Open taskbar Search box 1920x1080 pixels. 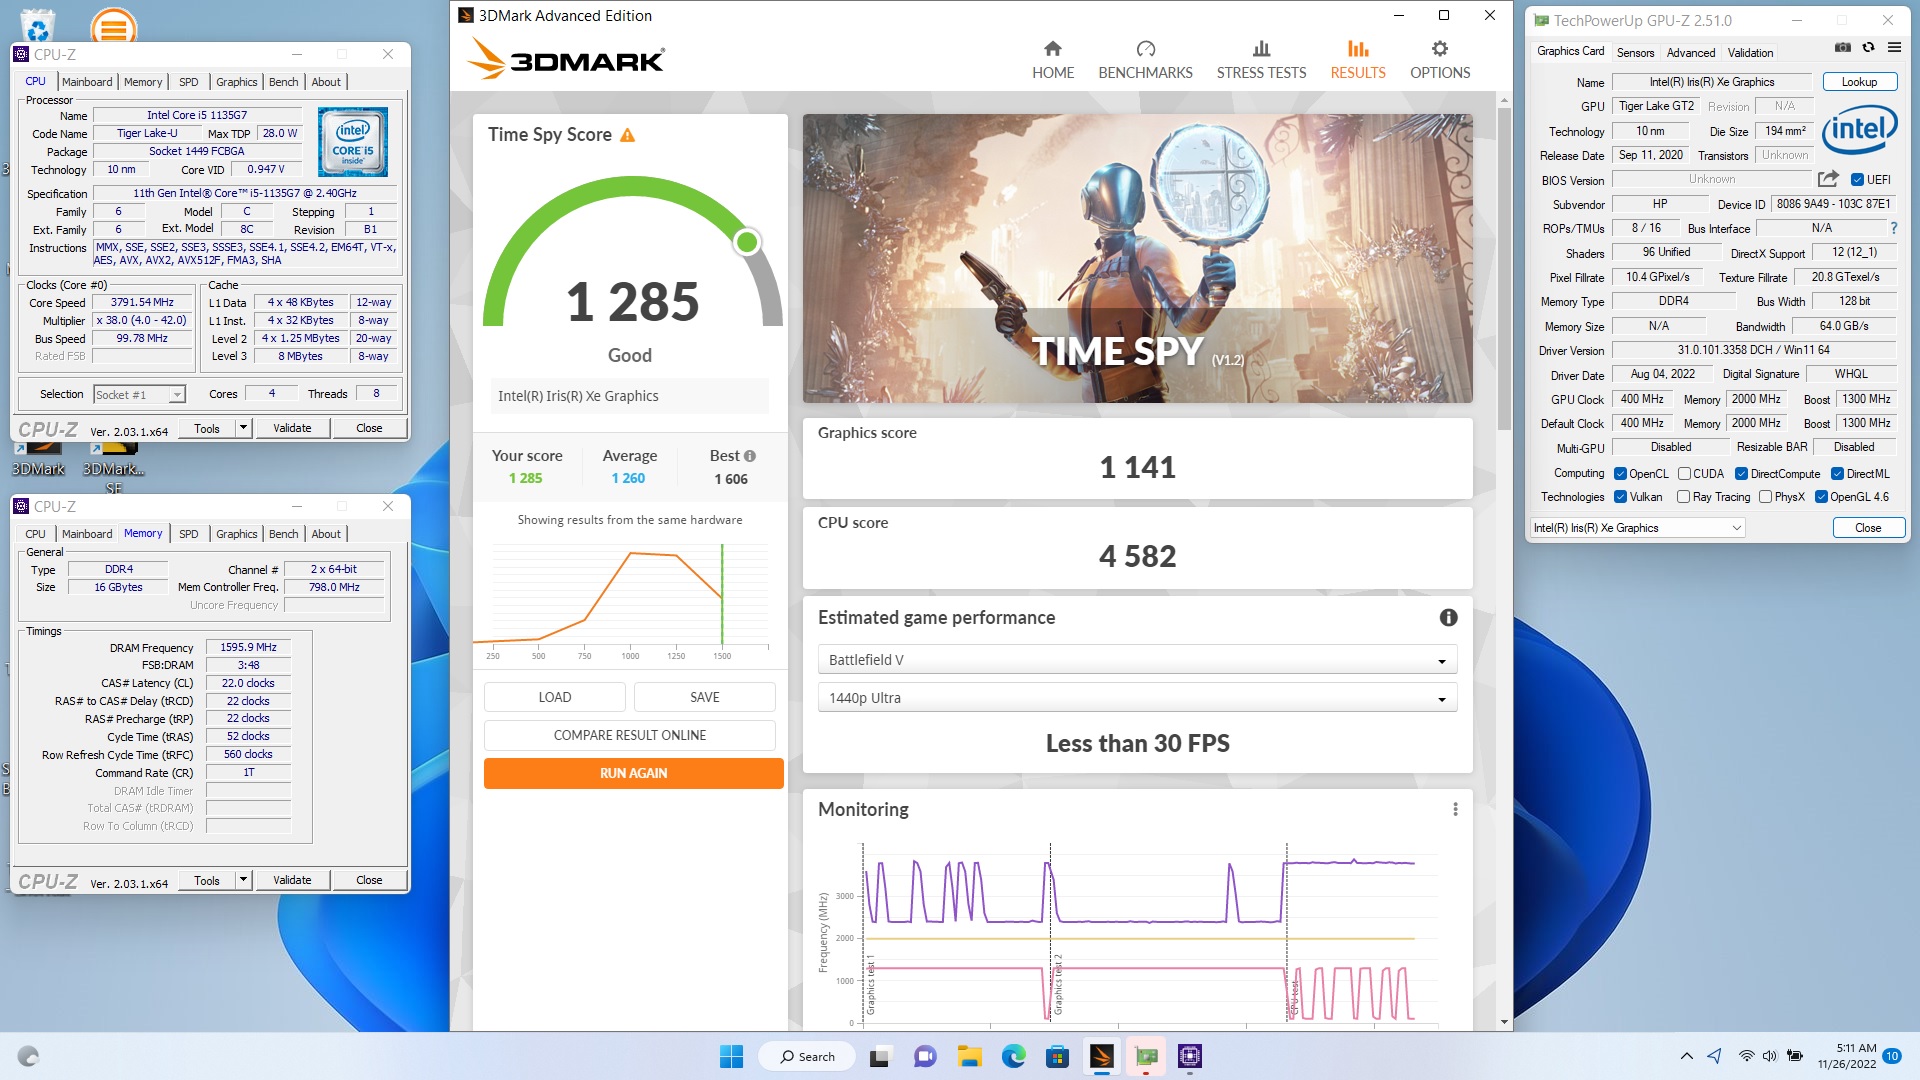(806, 1056)
